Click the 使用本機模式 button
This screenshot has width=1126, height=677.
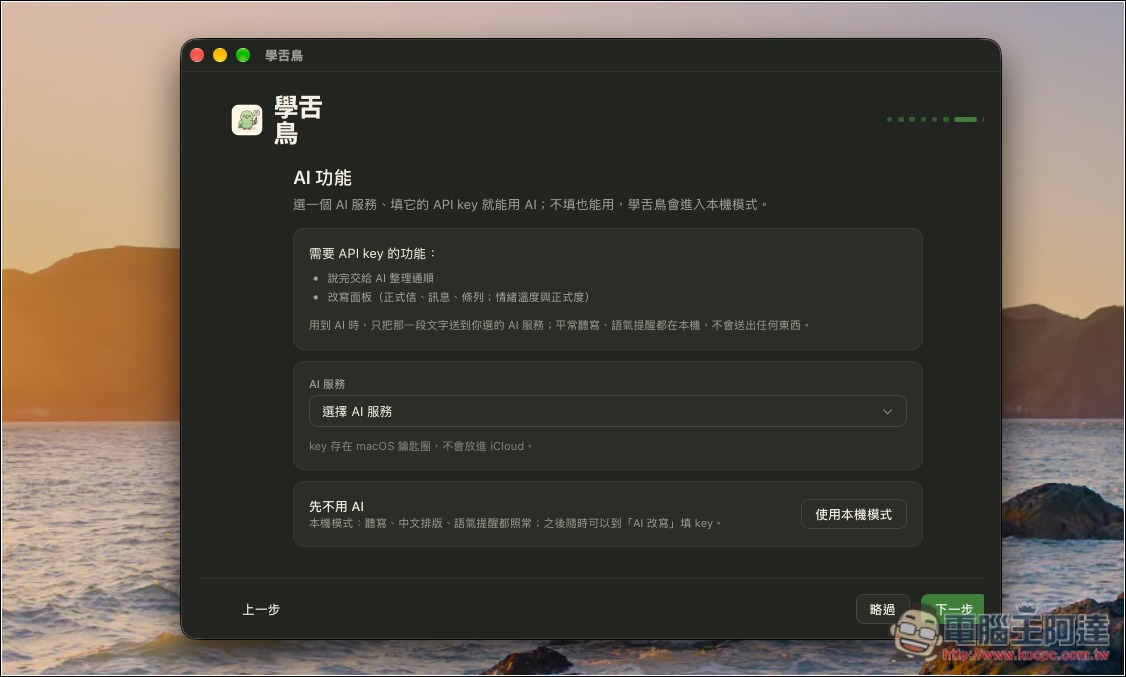pyautogui.click(x=853, y=514)
